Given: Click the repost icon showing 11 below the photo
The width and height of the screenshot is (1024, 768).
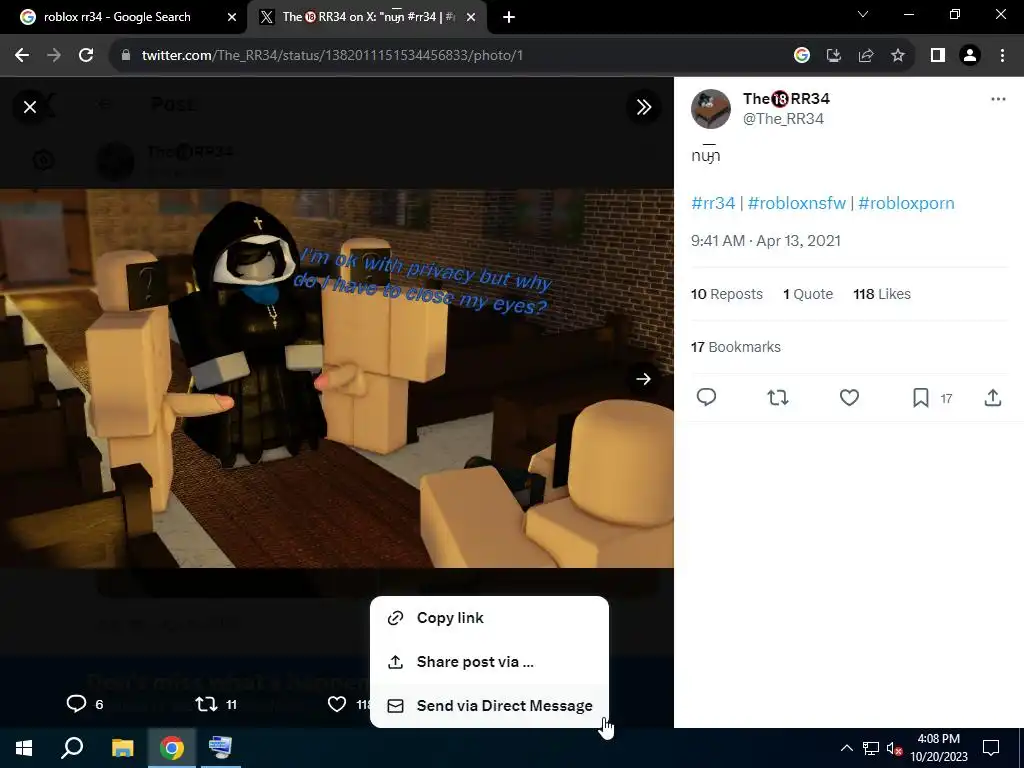Looking at the screenshot, I should click(x=206, y=704).
